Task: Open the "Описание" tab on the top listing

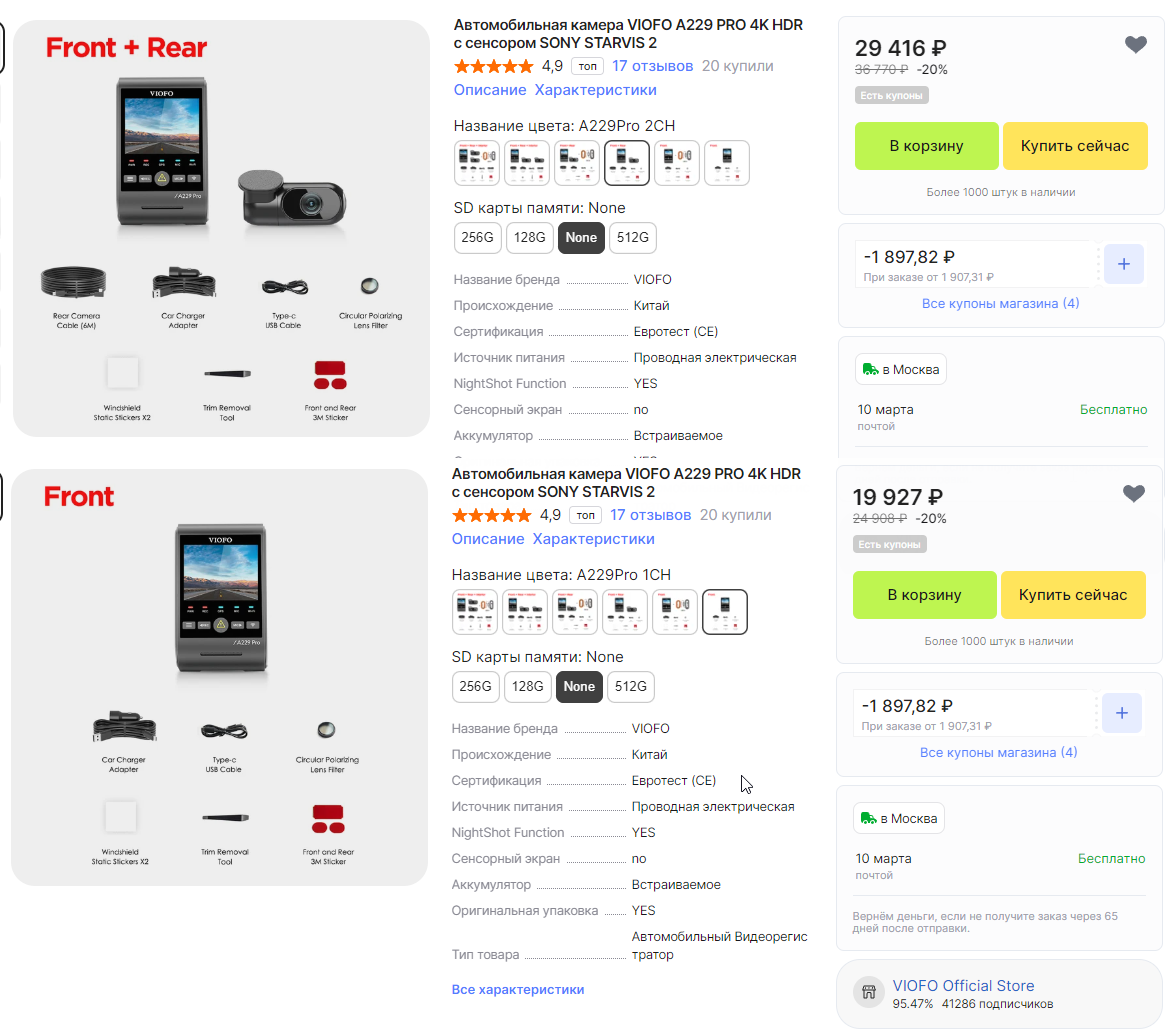Action: pyautogui.click(x=489, y=90)
